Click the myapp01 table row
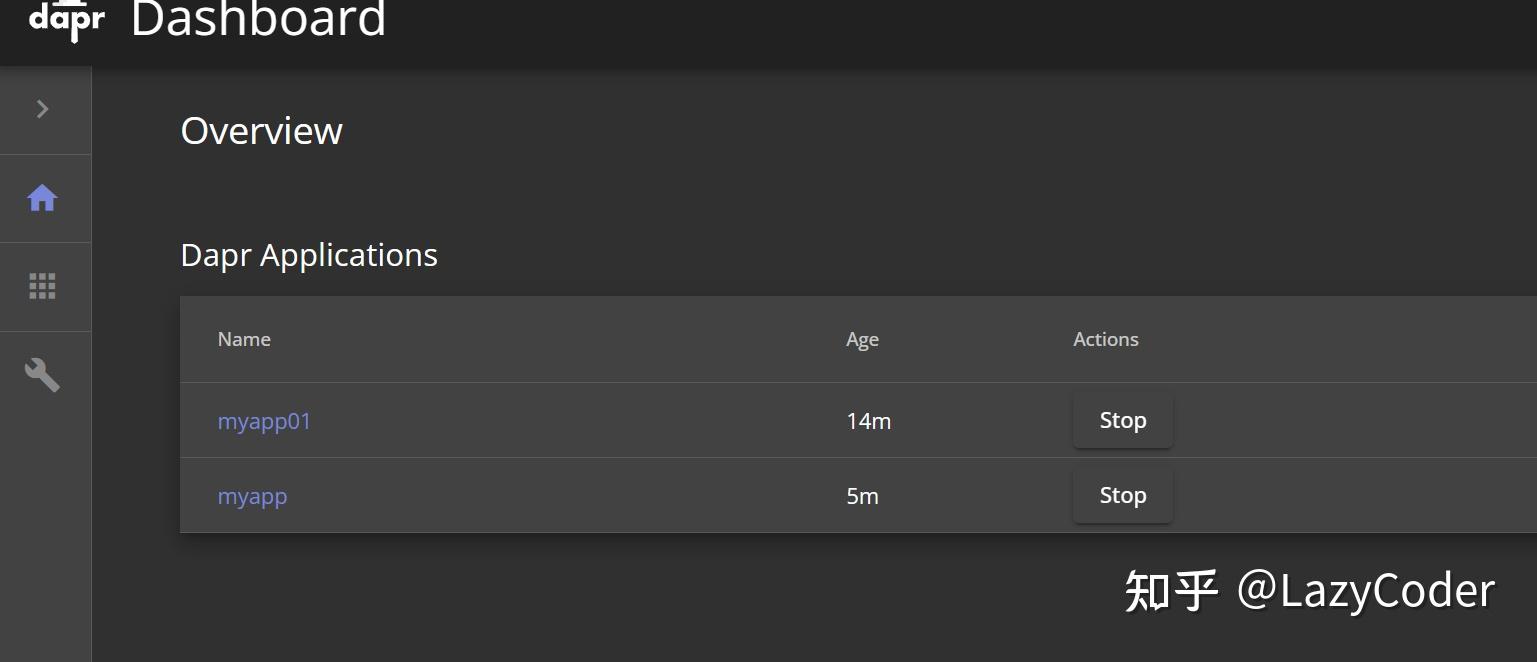 coord(858,420)
